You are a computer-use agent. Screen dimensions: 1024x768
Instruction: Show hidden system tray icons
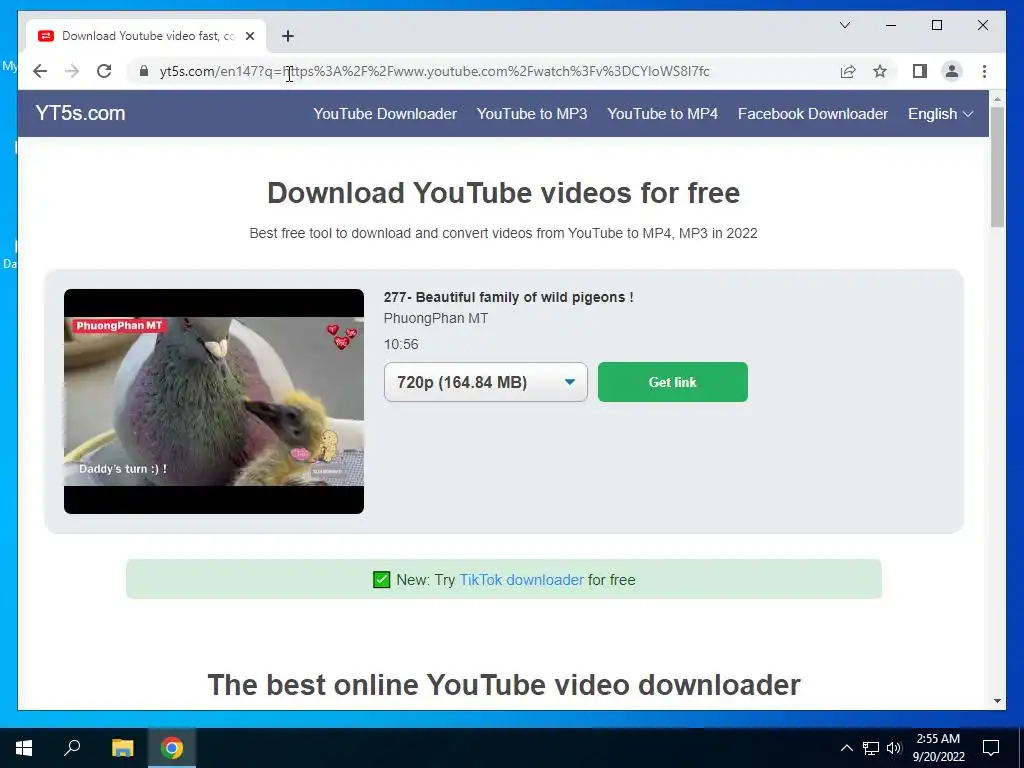click(846, 748)
